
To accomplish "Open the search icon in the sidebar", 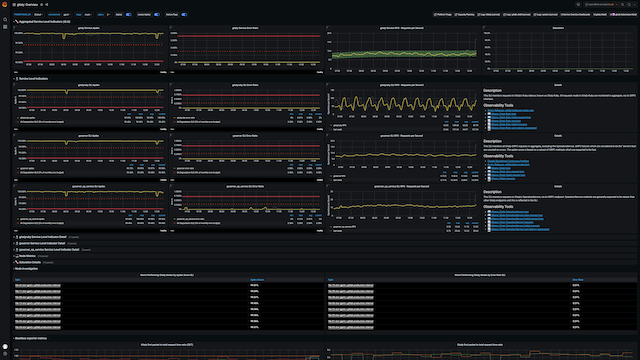I will pyautogui.click(x=5, y=19).
